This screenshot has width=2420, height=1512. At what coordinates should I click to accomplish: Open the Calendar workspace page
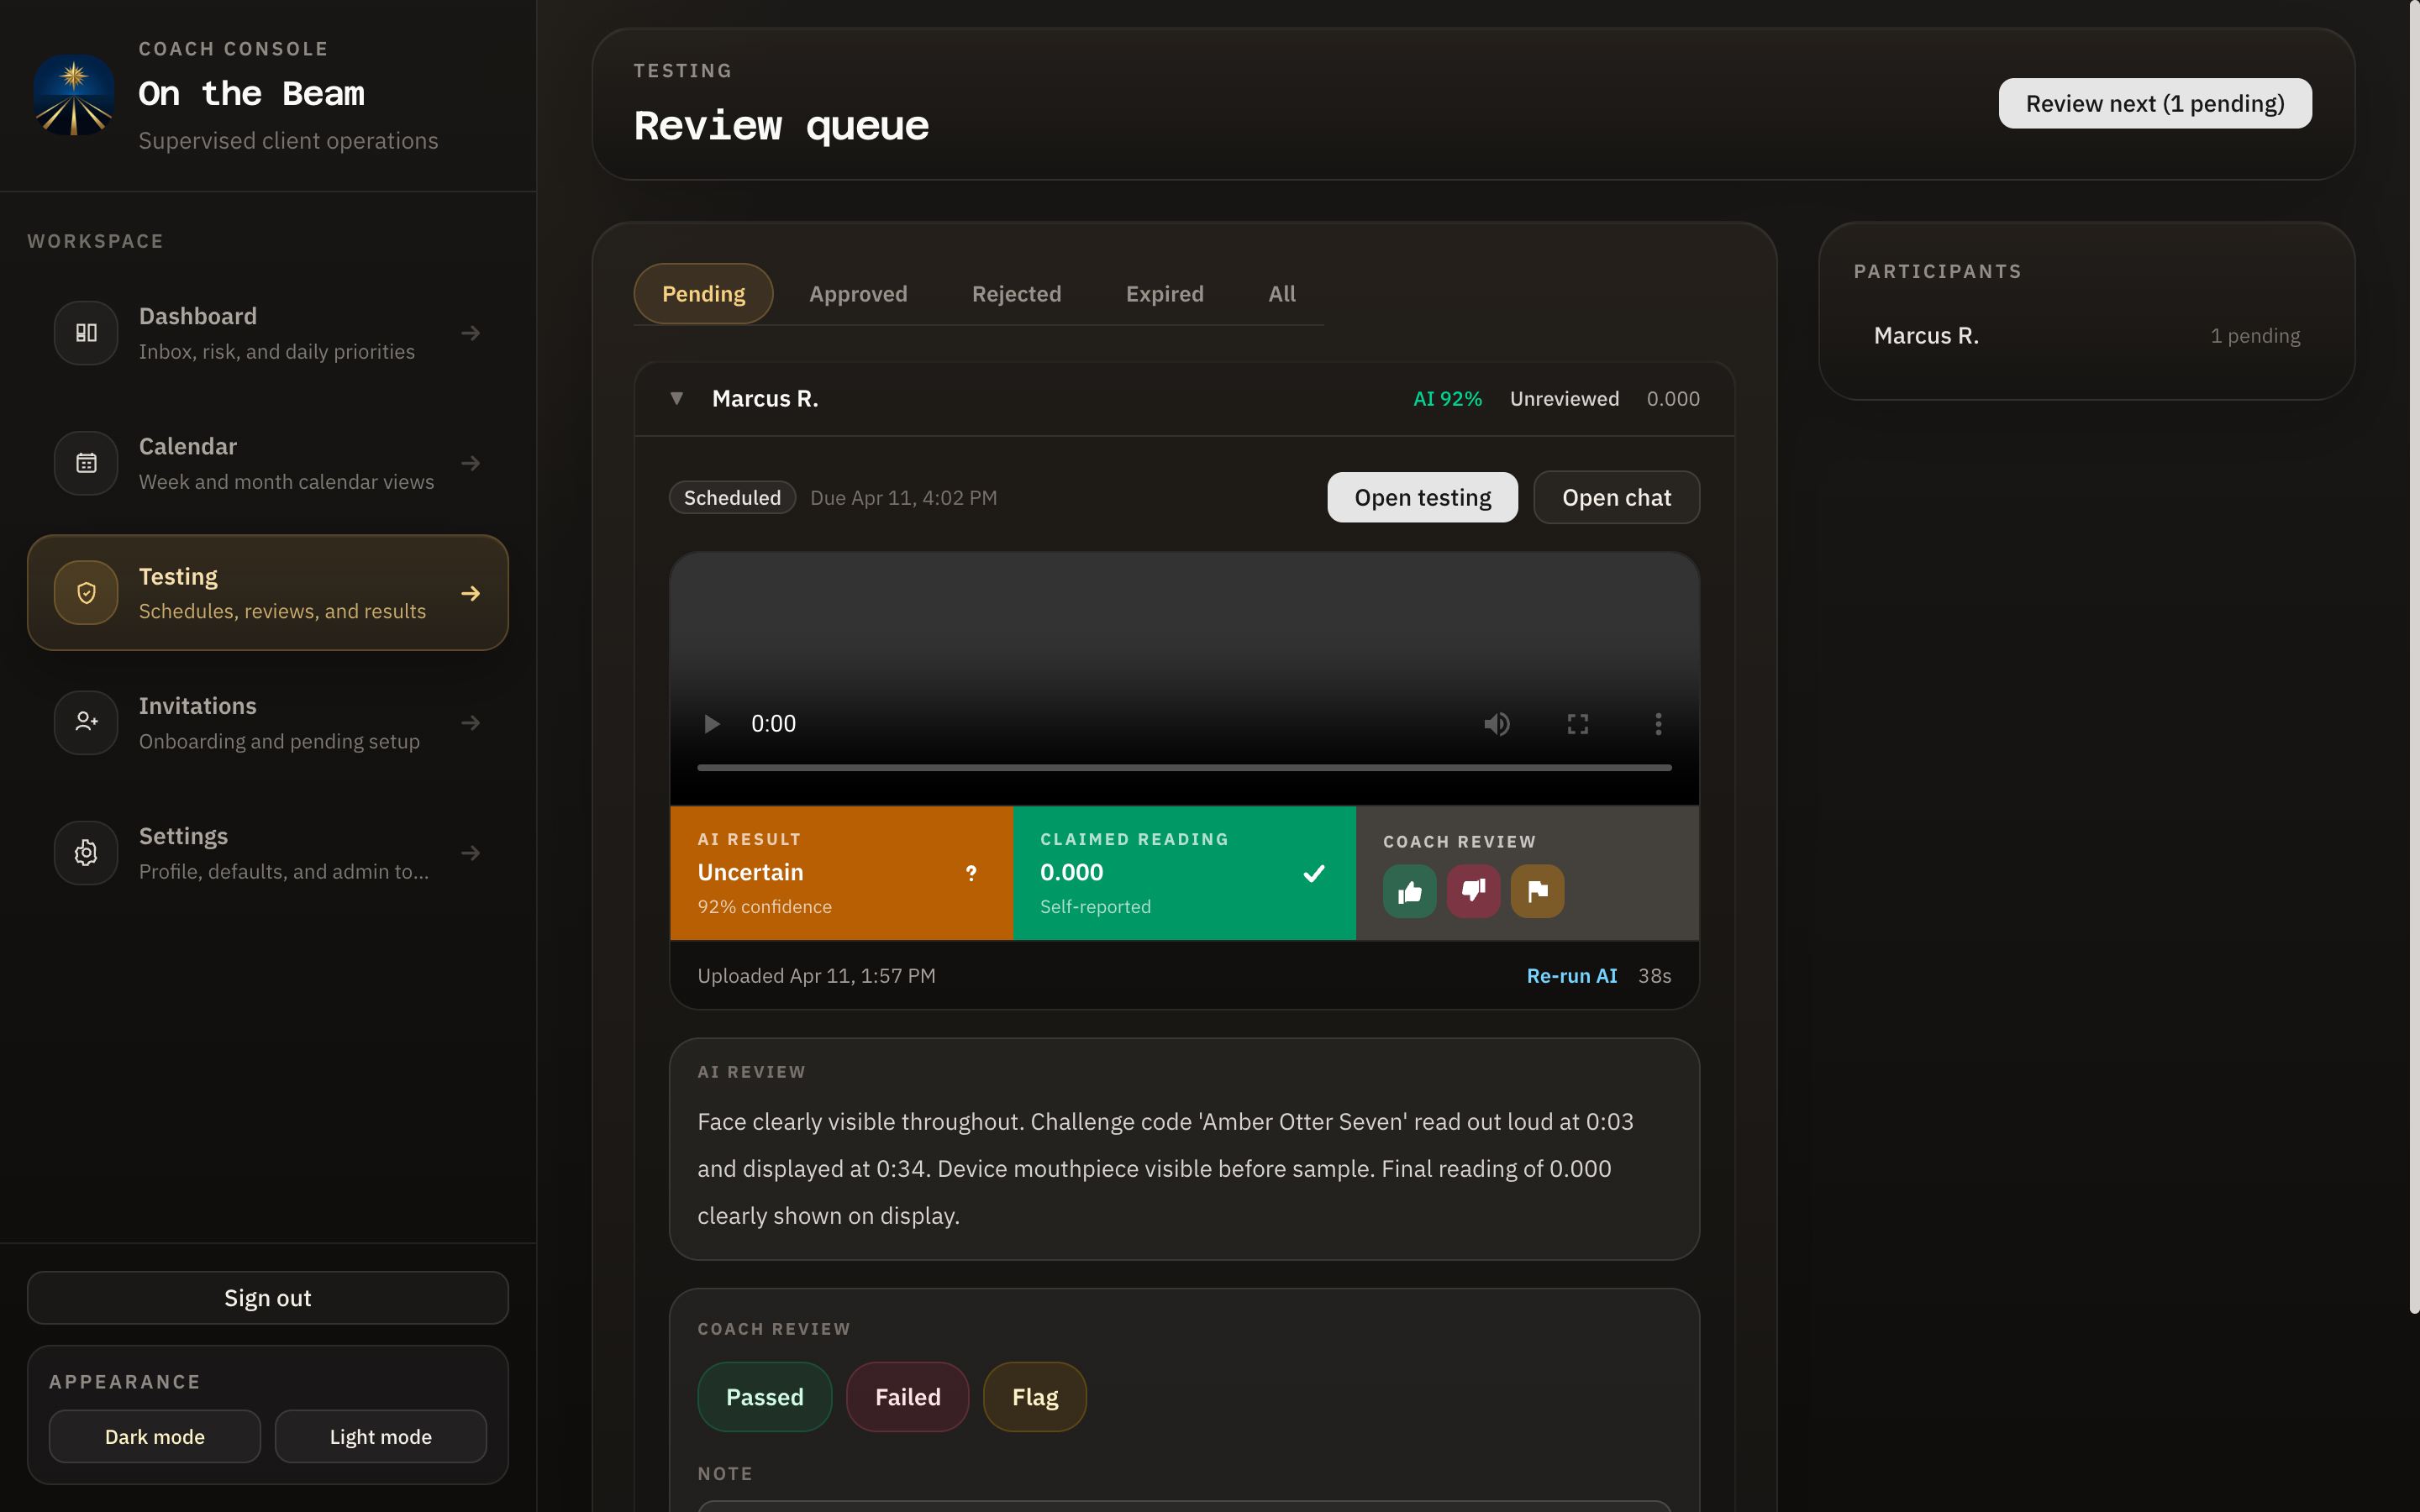coord(268,463)
